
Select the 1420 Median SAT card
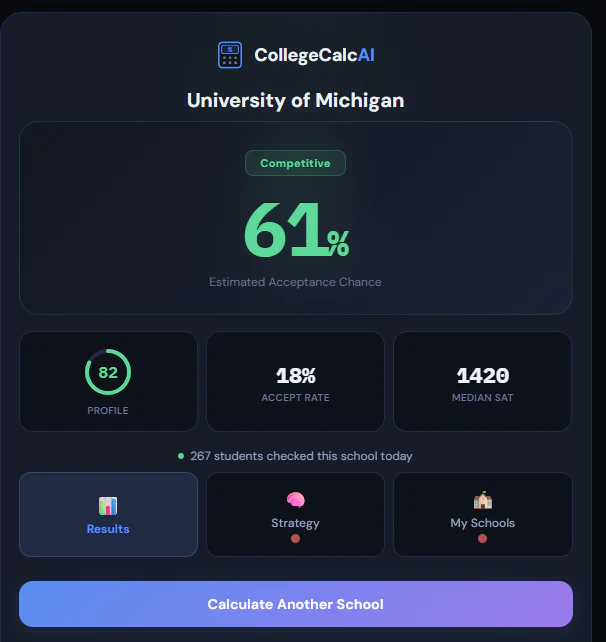click(482, 381)
